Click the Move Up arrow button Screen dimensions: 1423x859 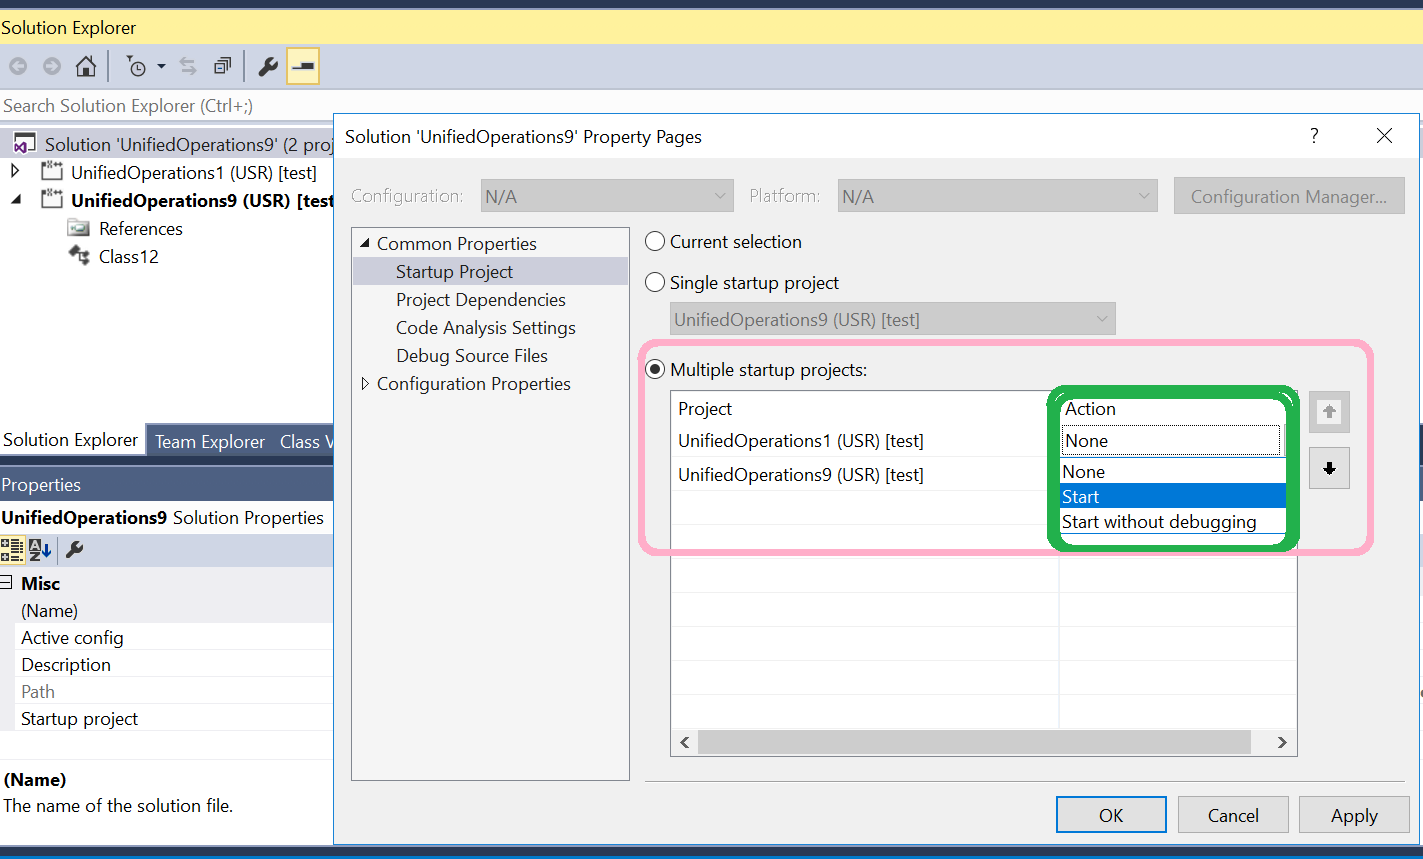click(x=1328, y=412)
